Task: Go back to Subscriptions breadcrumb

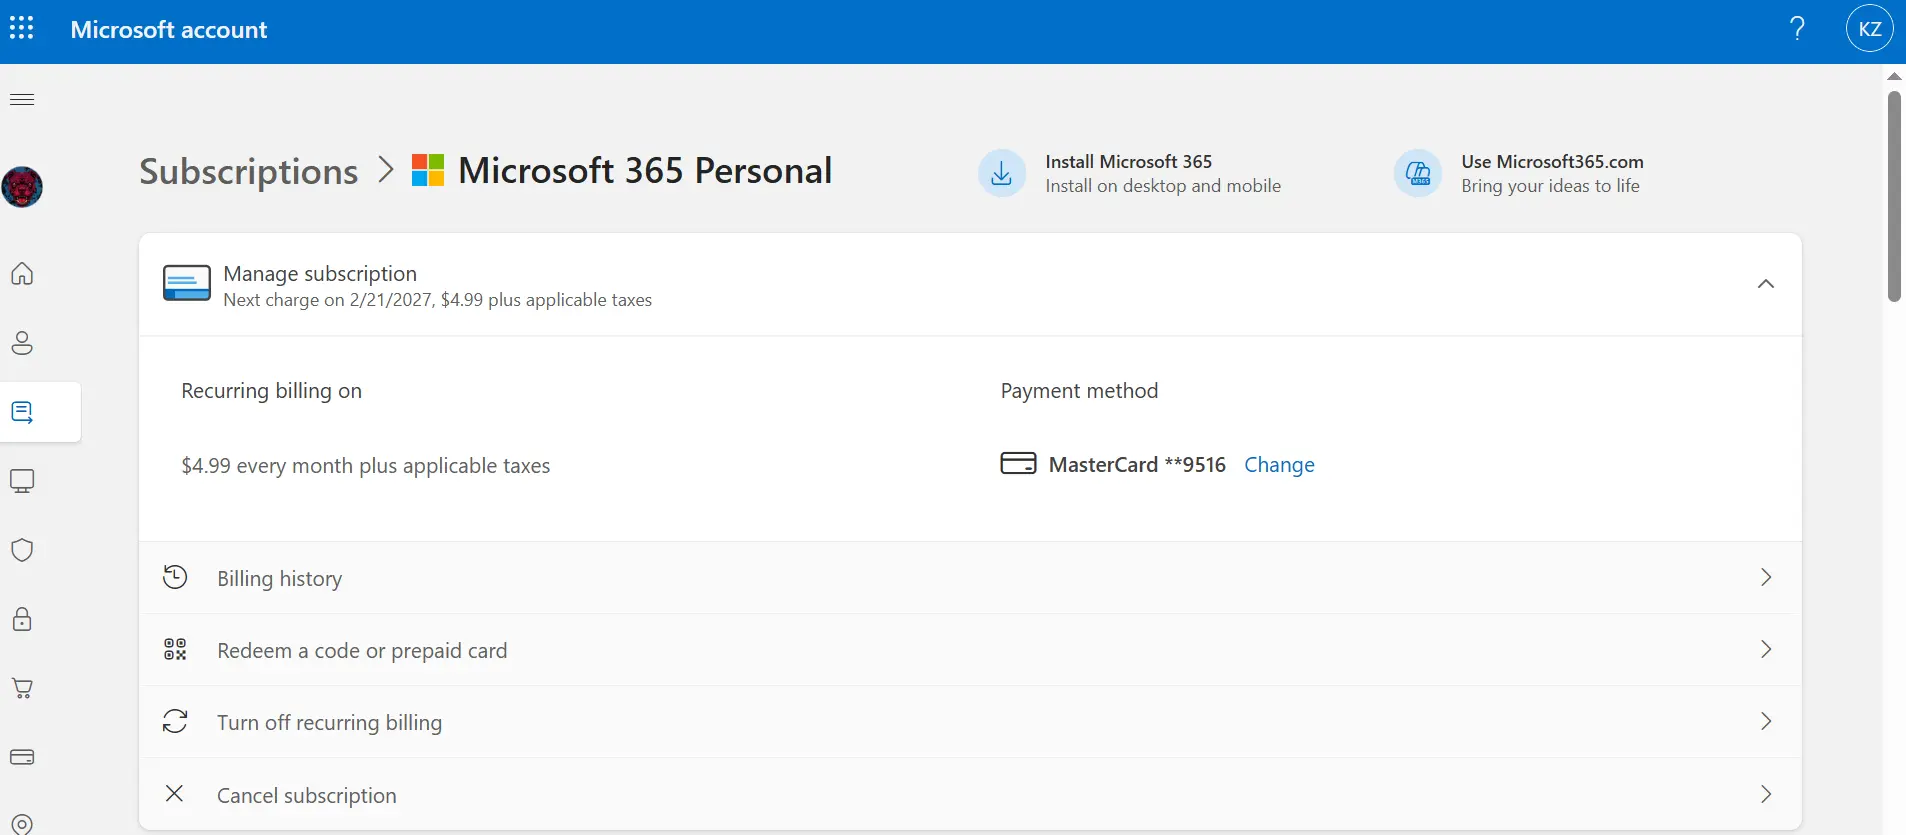Action: point(249,171)
